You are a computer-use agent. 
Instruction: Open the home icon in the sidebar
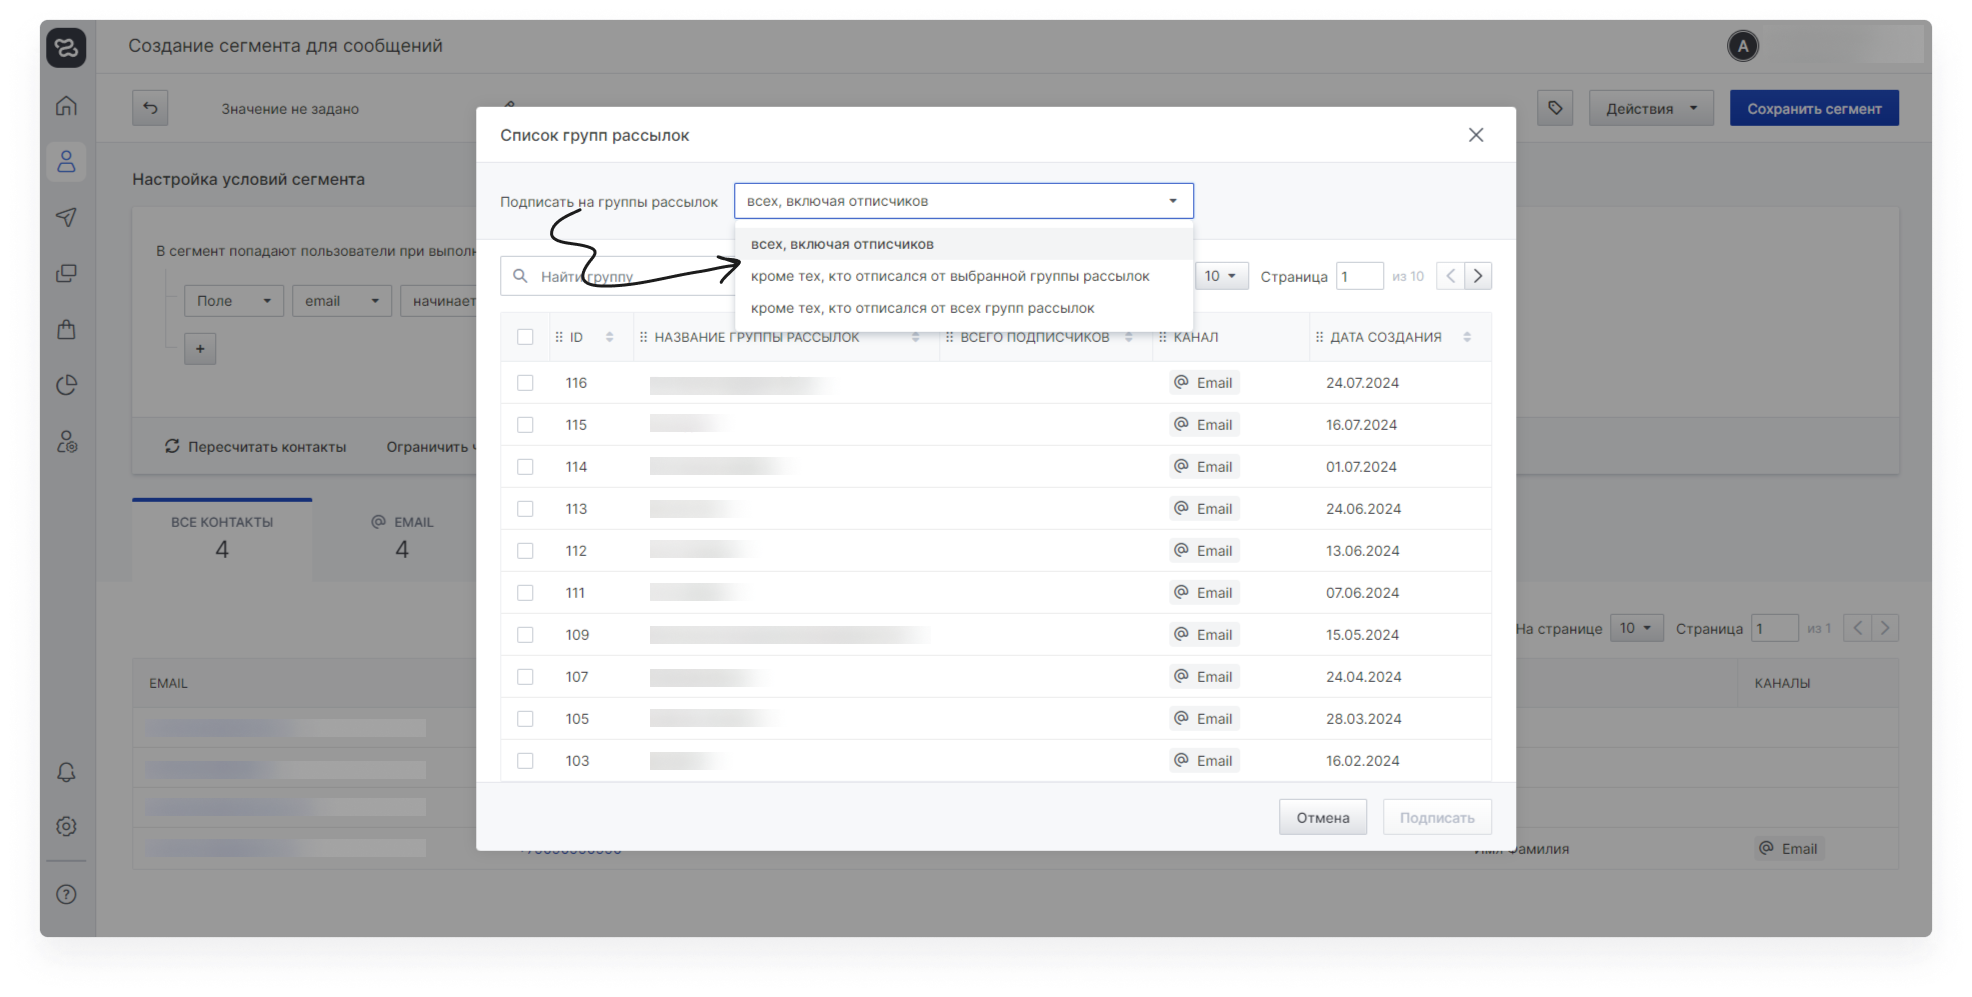pos(66,106)
